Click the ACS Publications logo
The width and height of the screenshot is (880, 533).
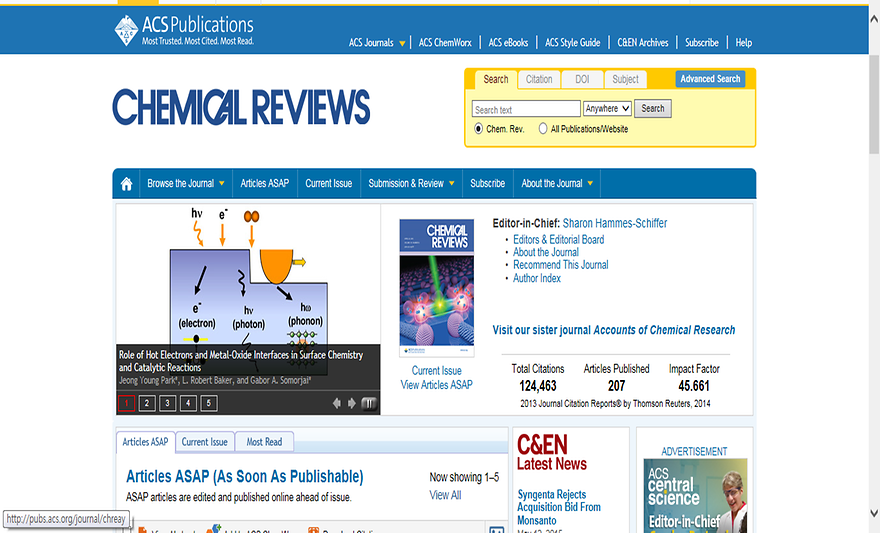(x=184, y=30)
